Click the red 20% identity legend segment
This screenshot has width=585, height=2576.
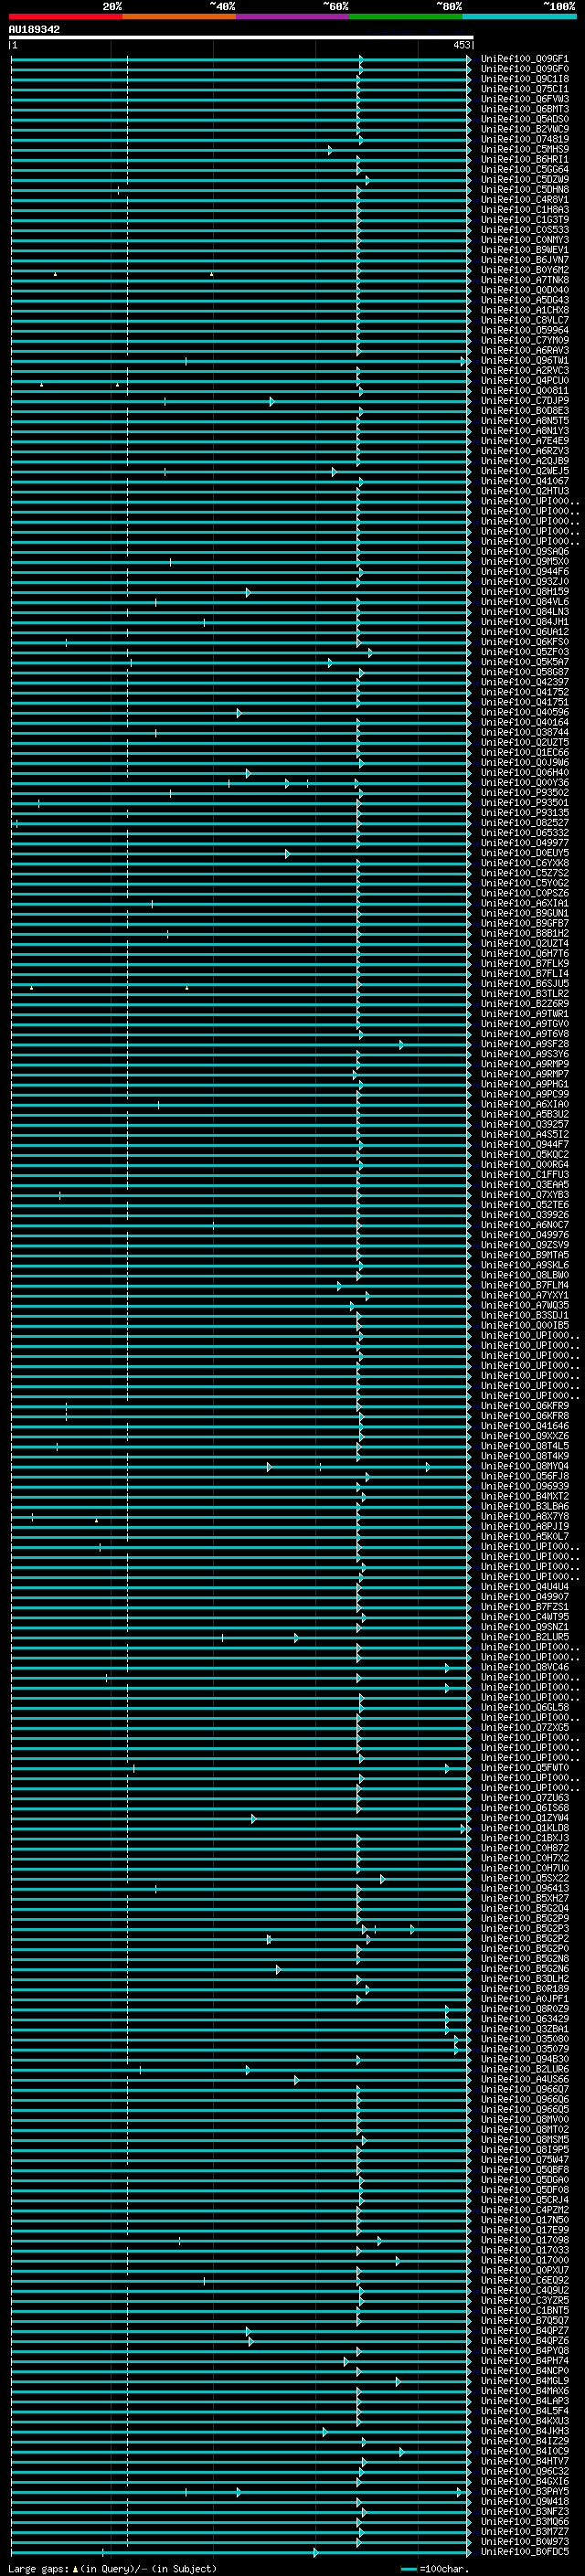(65, 16)
